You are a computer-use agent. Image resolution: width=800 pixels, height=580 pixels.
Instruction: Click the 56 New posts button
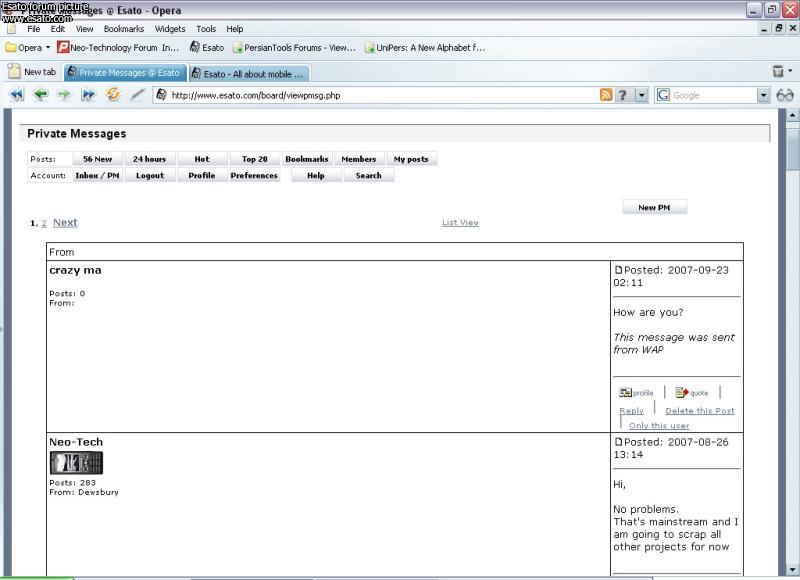pos(97,159)
